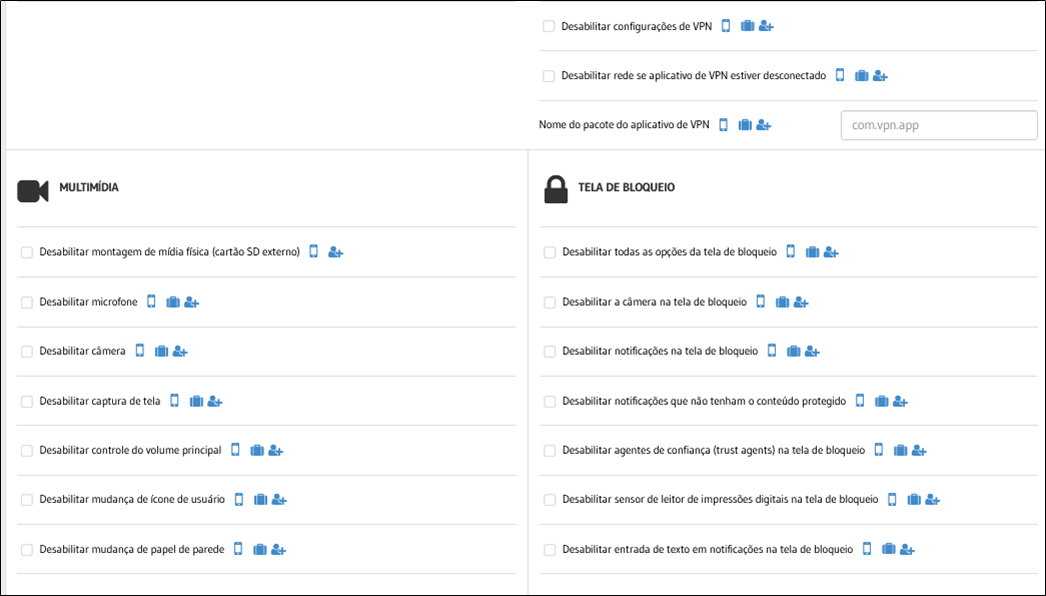
Task: Click the video camera icon by Multimídia
Action: [33, 191]
